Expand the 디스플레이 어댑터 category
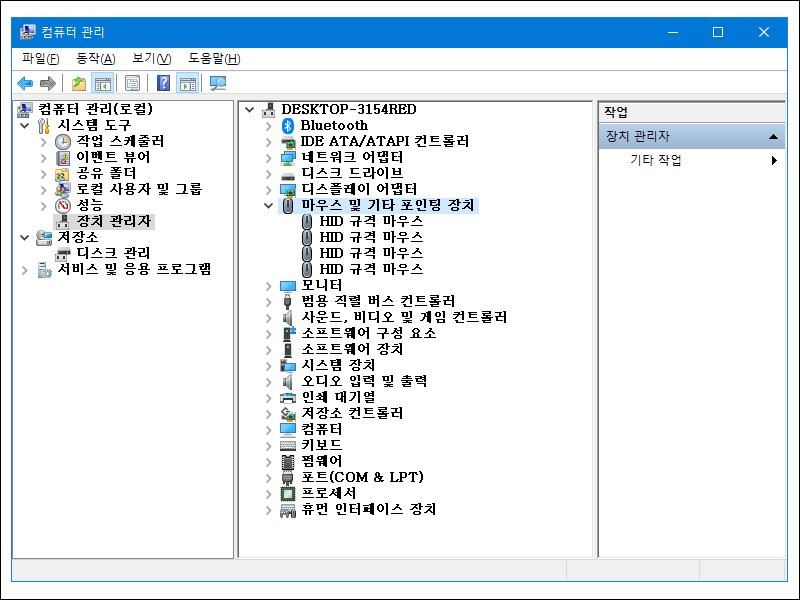Image resolution: width=800 pixels, height=600 pixels. (269, 190)
